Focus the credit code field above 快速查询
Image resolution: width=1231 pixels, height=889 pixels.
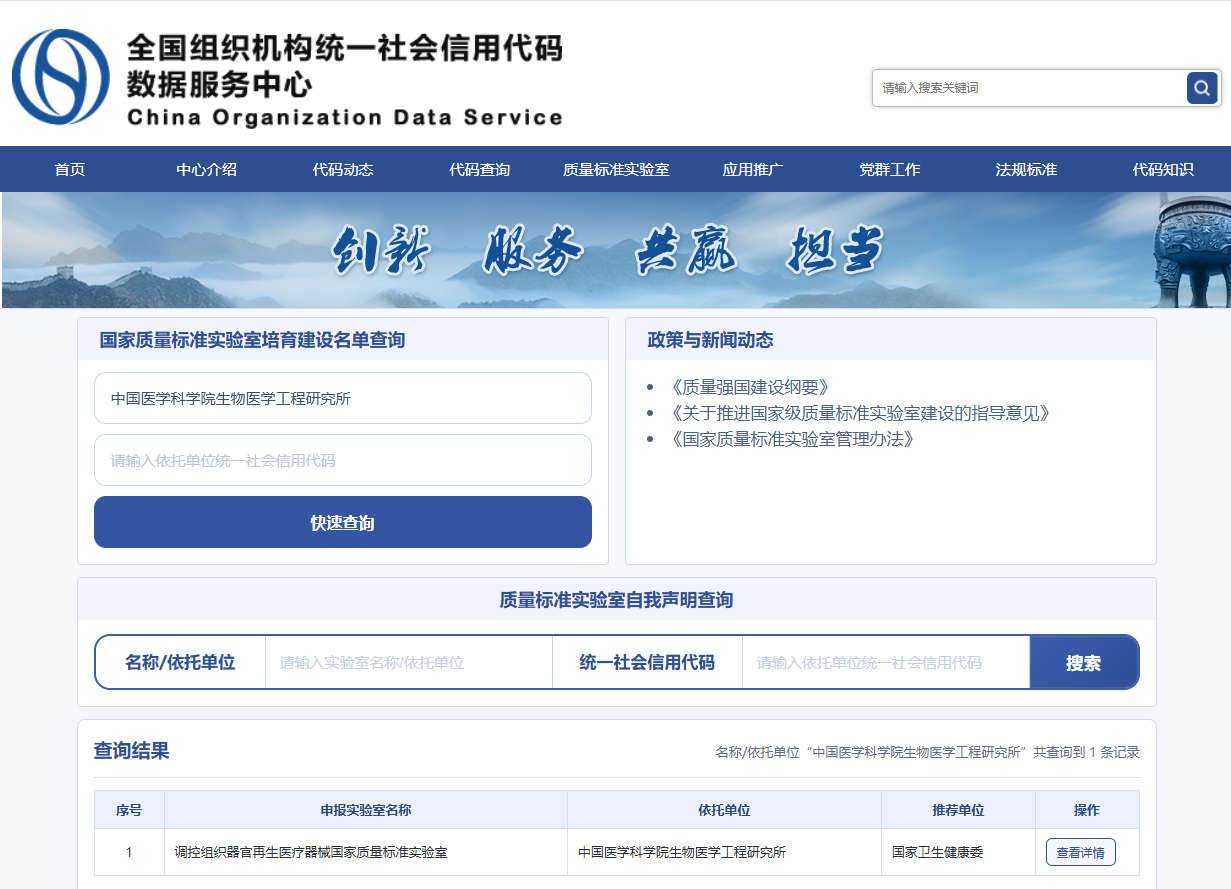pos(342,460)
